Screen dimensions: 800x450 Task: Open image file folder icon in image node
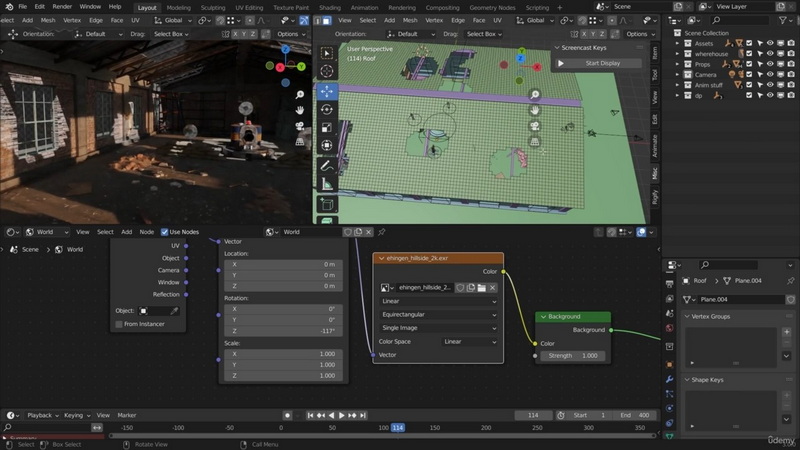(x=482, y=288)
